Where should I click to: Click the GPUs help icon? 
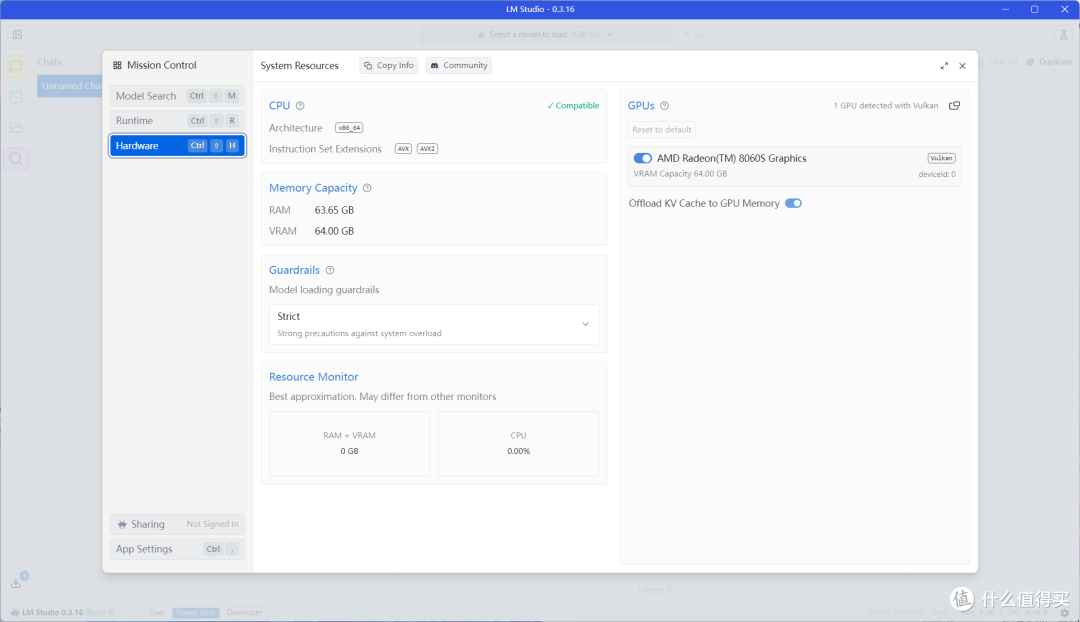[665, 106]
